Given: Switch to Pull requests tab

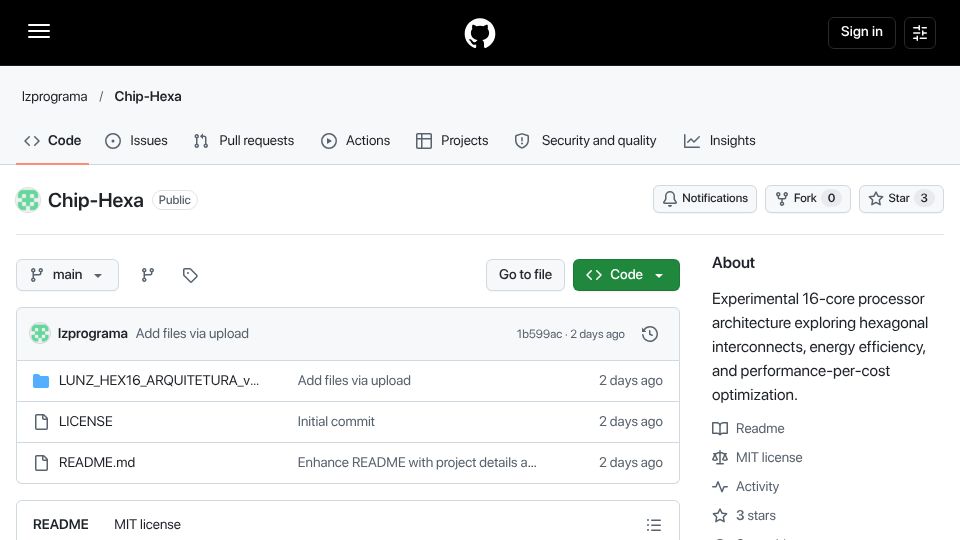Looking at the screenshot, I should 244,141.
